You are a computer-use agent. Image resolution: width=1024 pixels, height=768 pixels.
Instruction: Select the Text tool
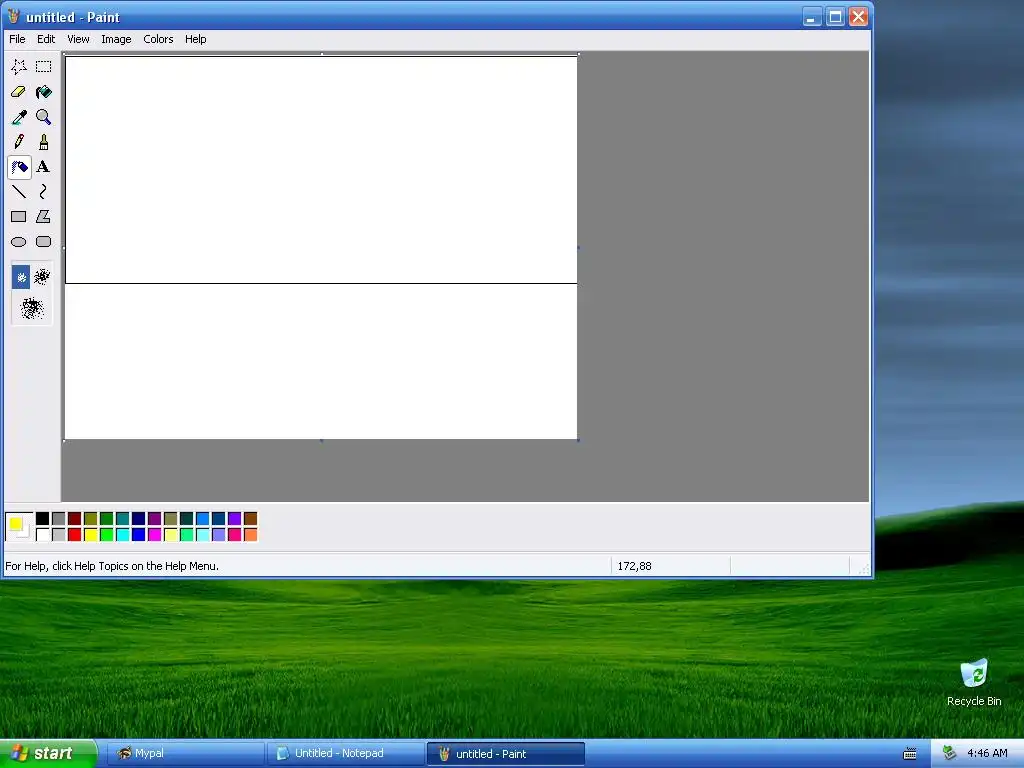(44, 167)
